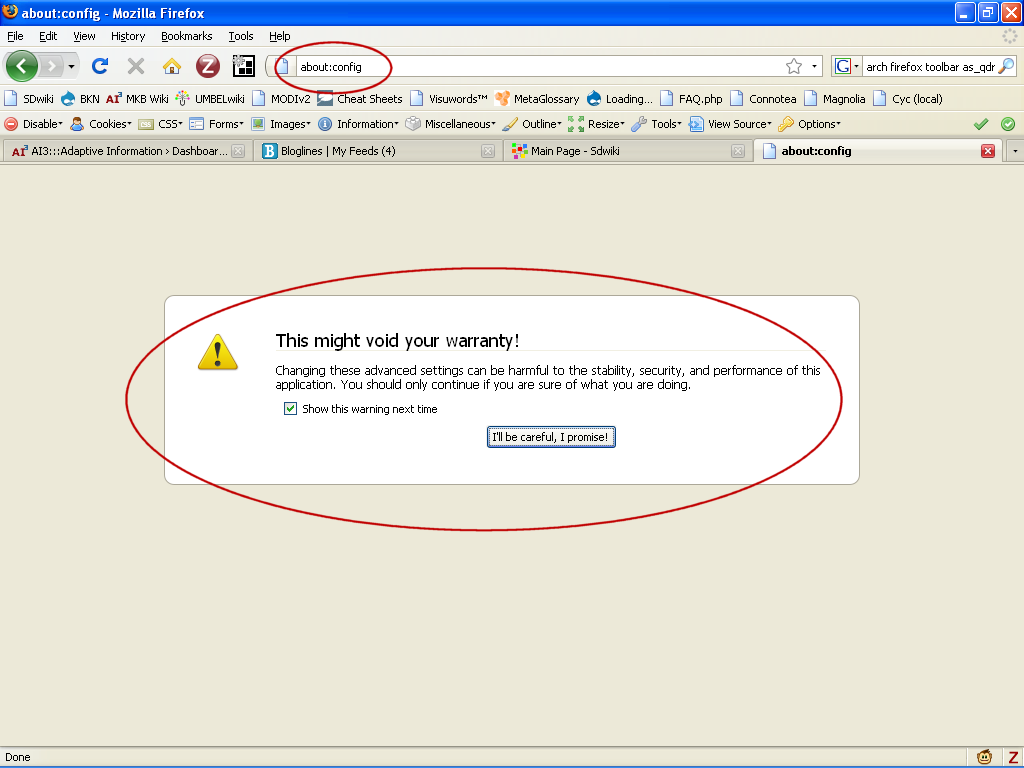The height and width of the screenshot is (768, 1024).
Task: Expand the list all tabs arrow
Action: click(x=1015, y=151)
